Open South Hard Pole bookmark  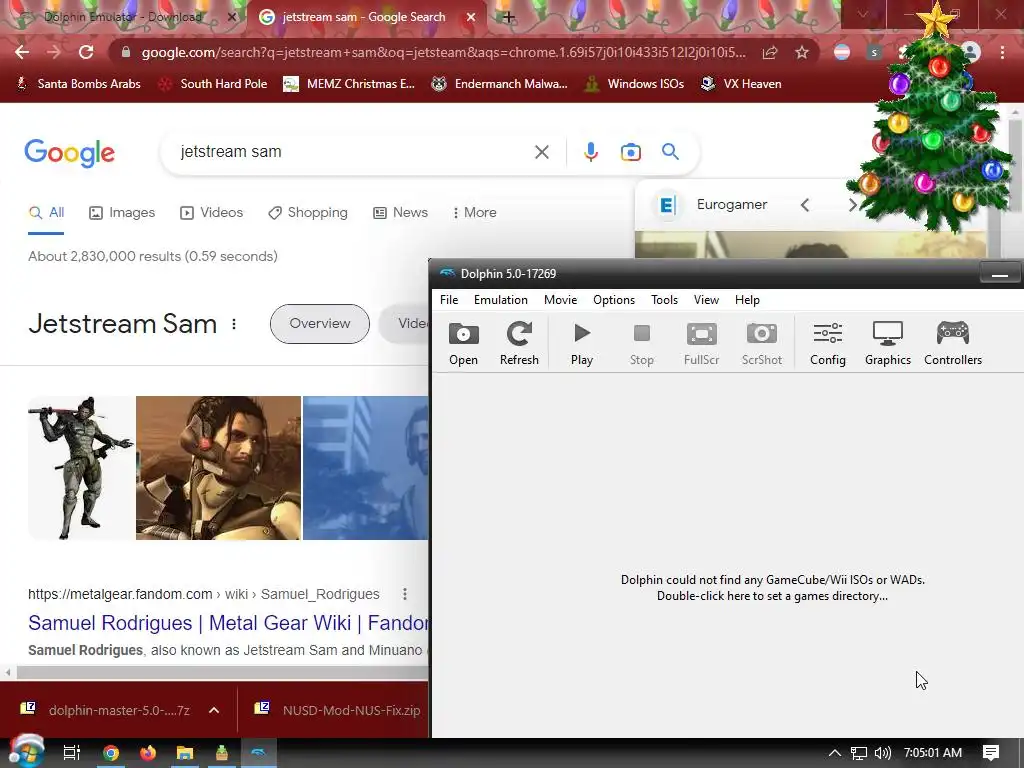pyautogui.click(x=214, y=84)
